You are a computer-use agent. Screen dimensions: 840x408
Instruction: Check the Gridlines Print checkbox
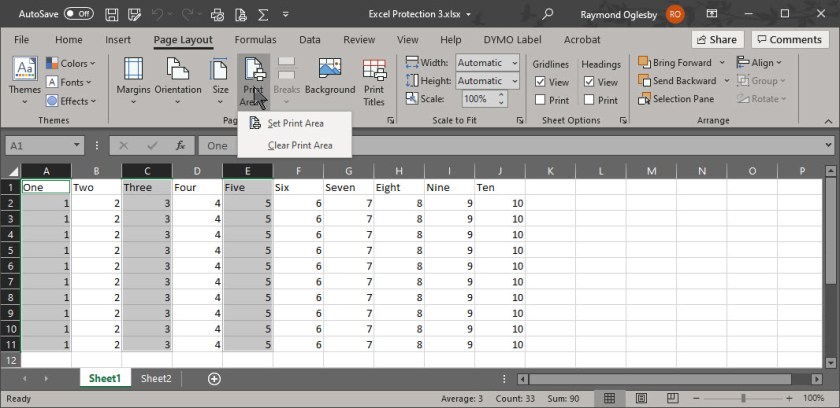[540, 100]
